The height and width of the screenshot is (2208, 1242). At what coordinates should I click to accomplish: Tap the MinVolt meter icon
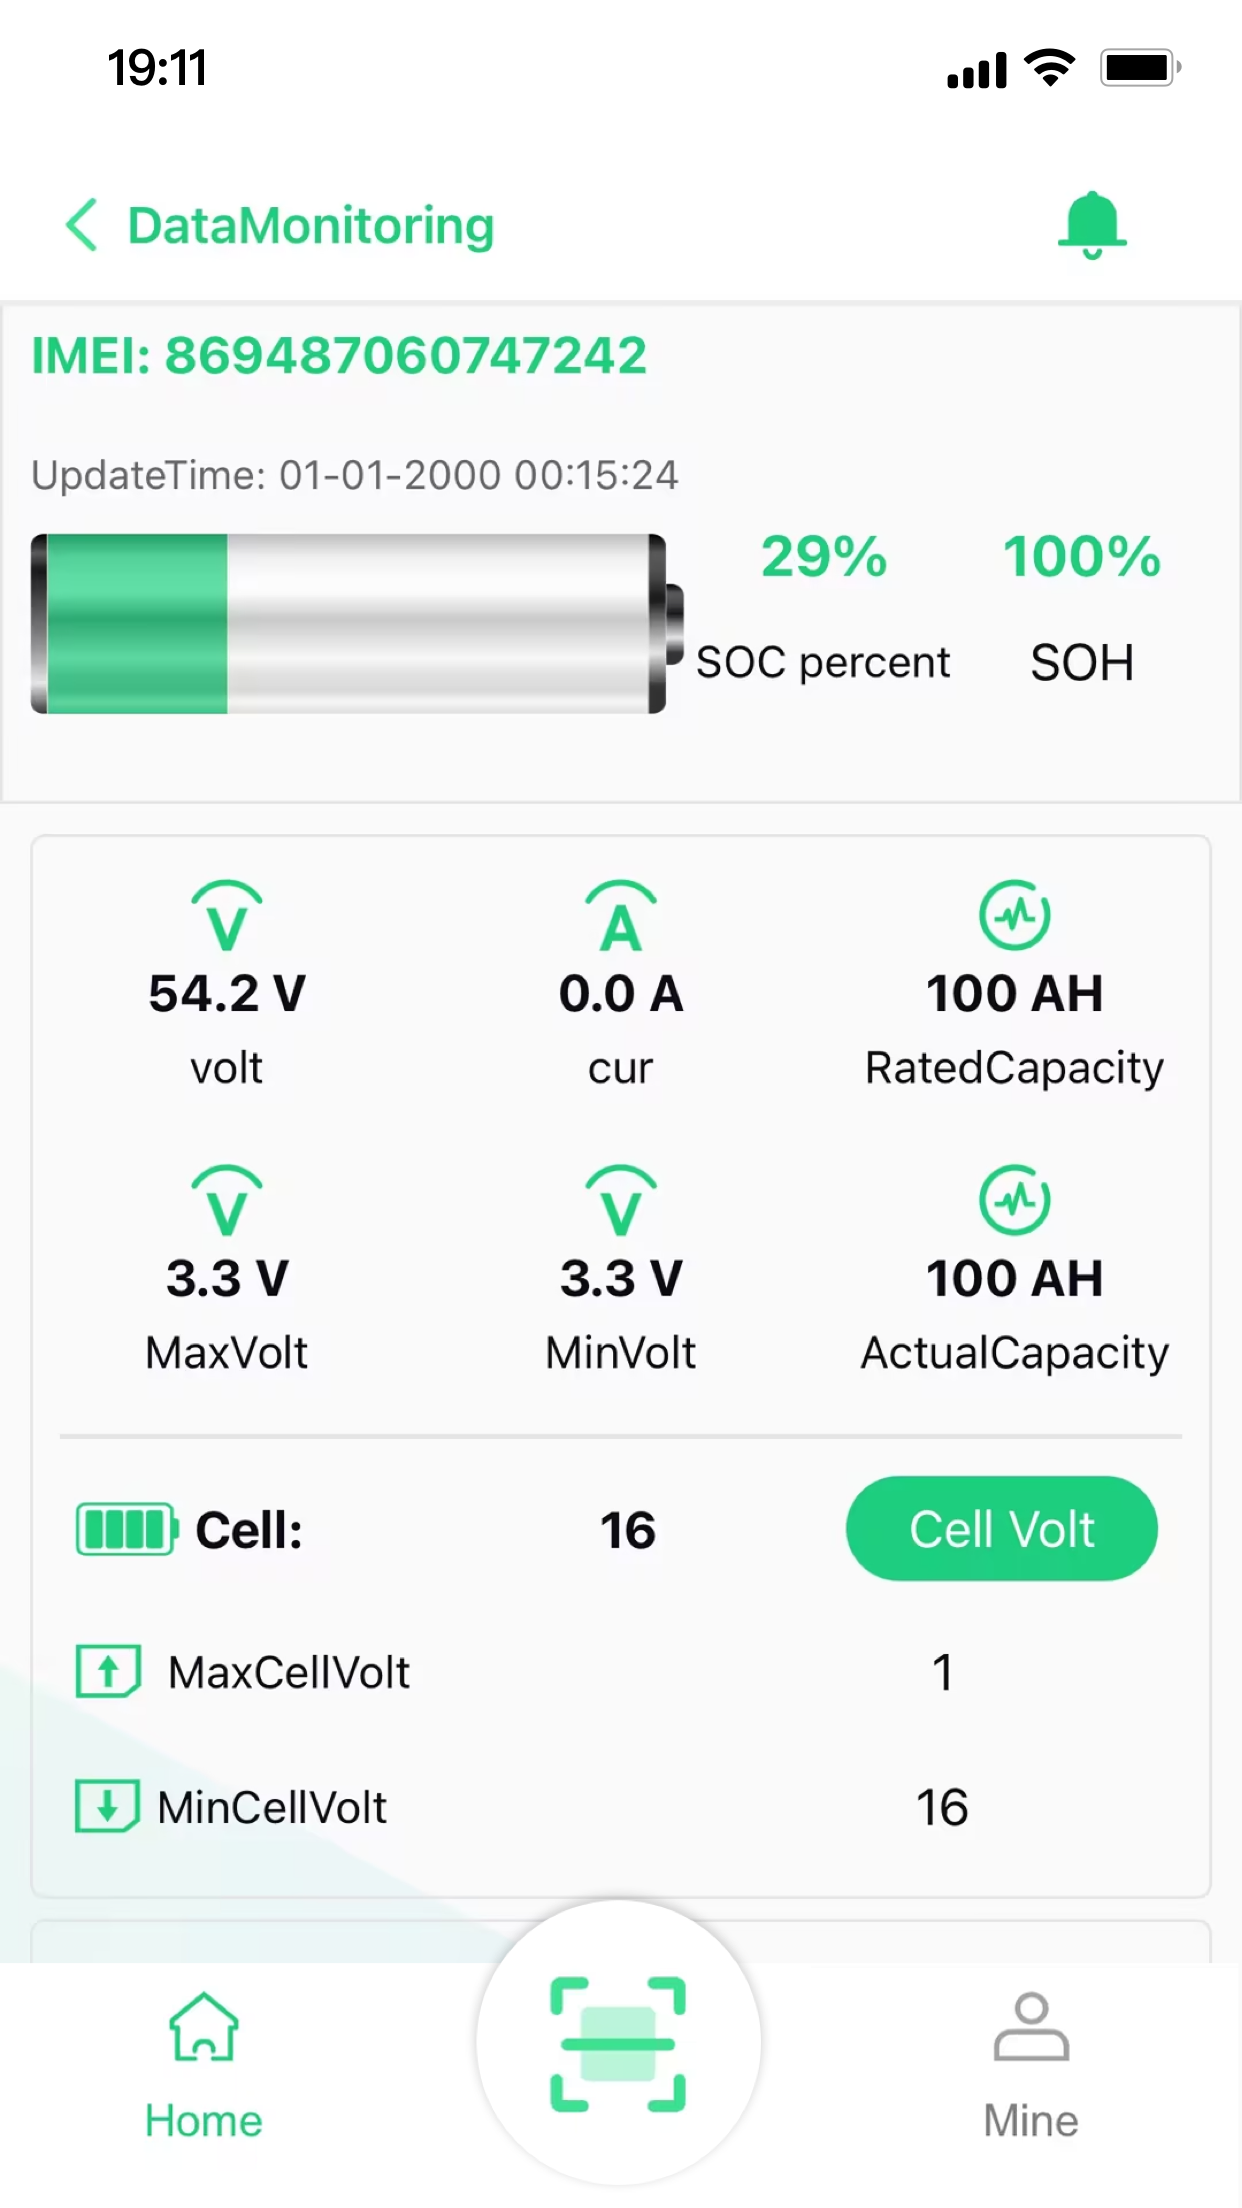tap(621, 1200)
